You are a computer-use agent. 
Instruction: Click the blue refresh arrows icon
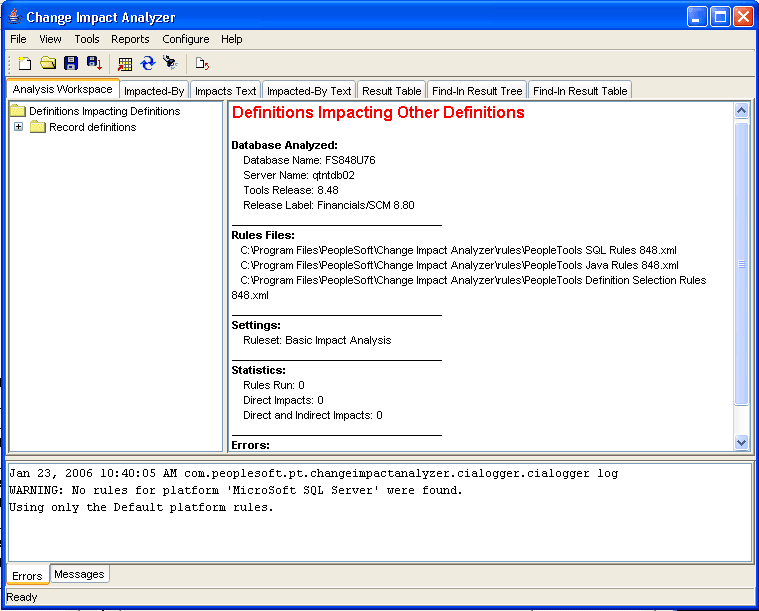[148, 63]
